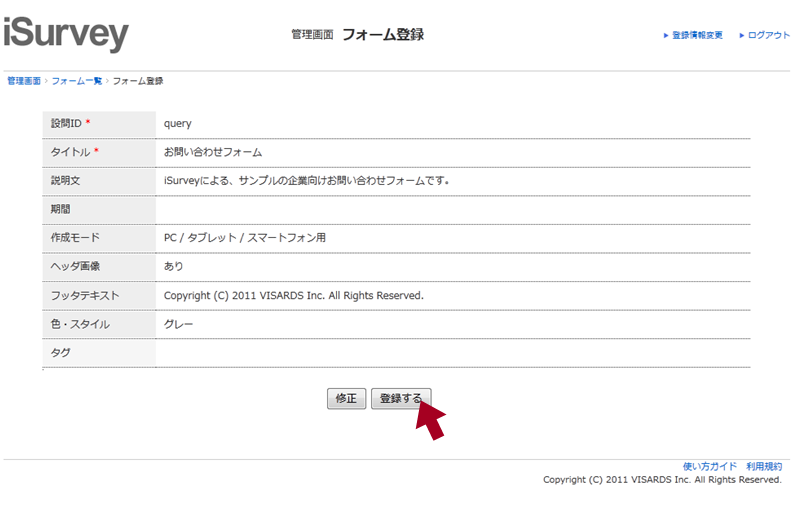This screenshot has height=506, width=801.
Task: Click the iSurvey logo
Action: tap(66, 35)
